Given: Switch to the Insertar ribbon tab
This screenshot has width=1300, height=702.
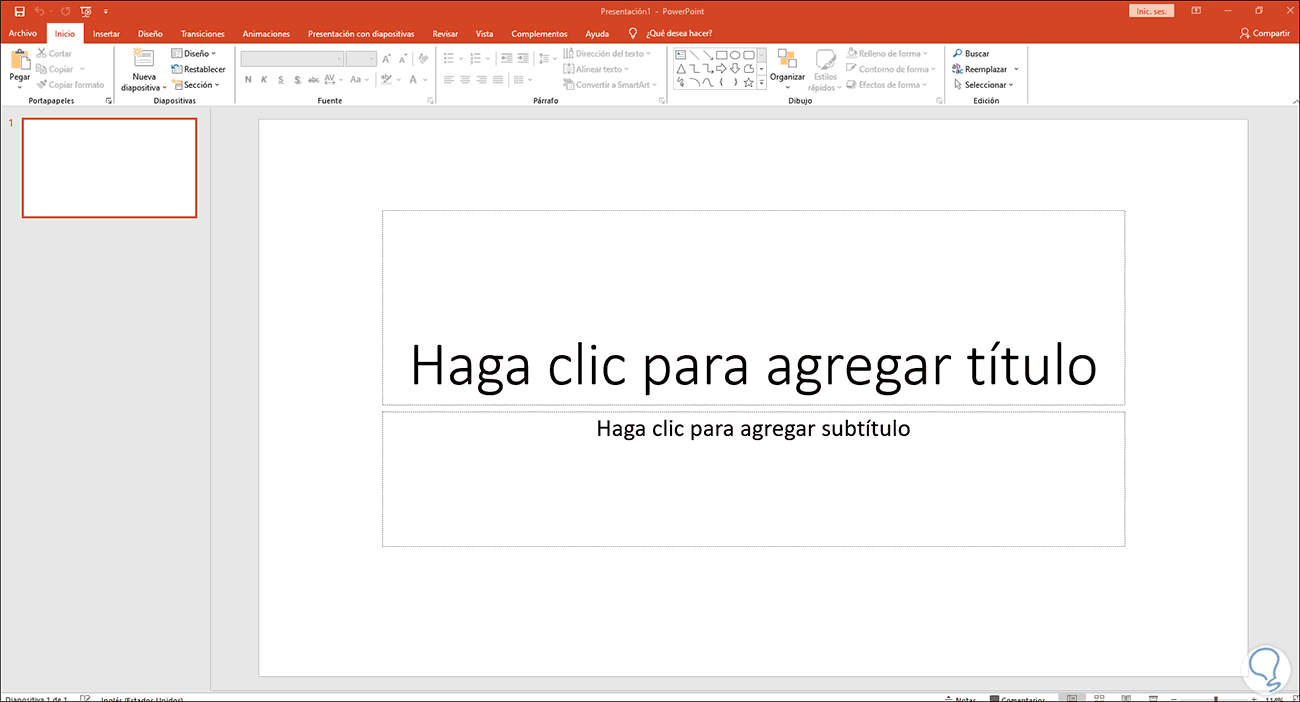Looking at the screenshot, I should pyautogui.click(x=106, y=33).
